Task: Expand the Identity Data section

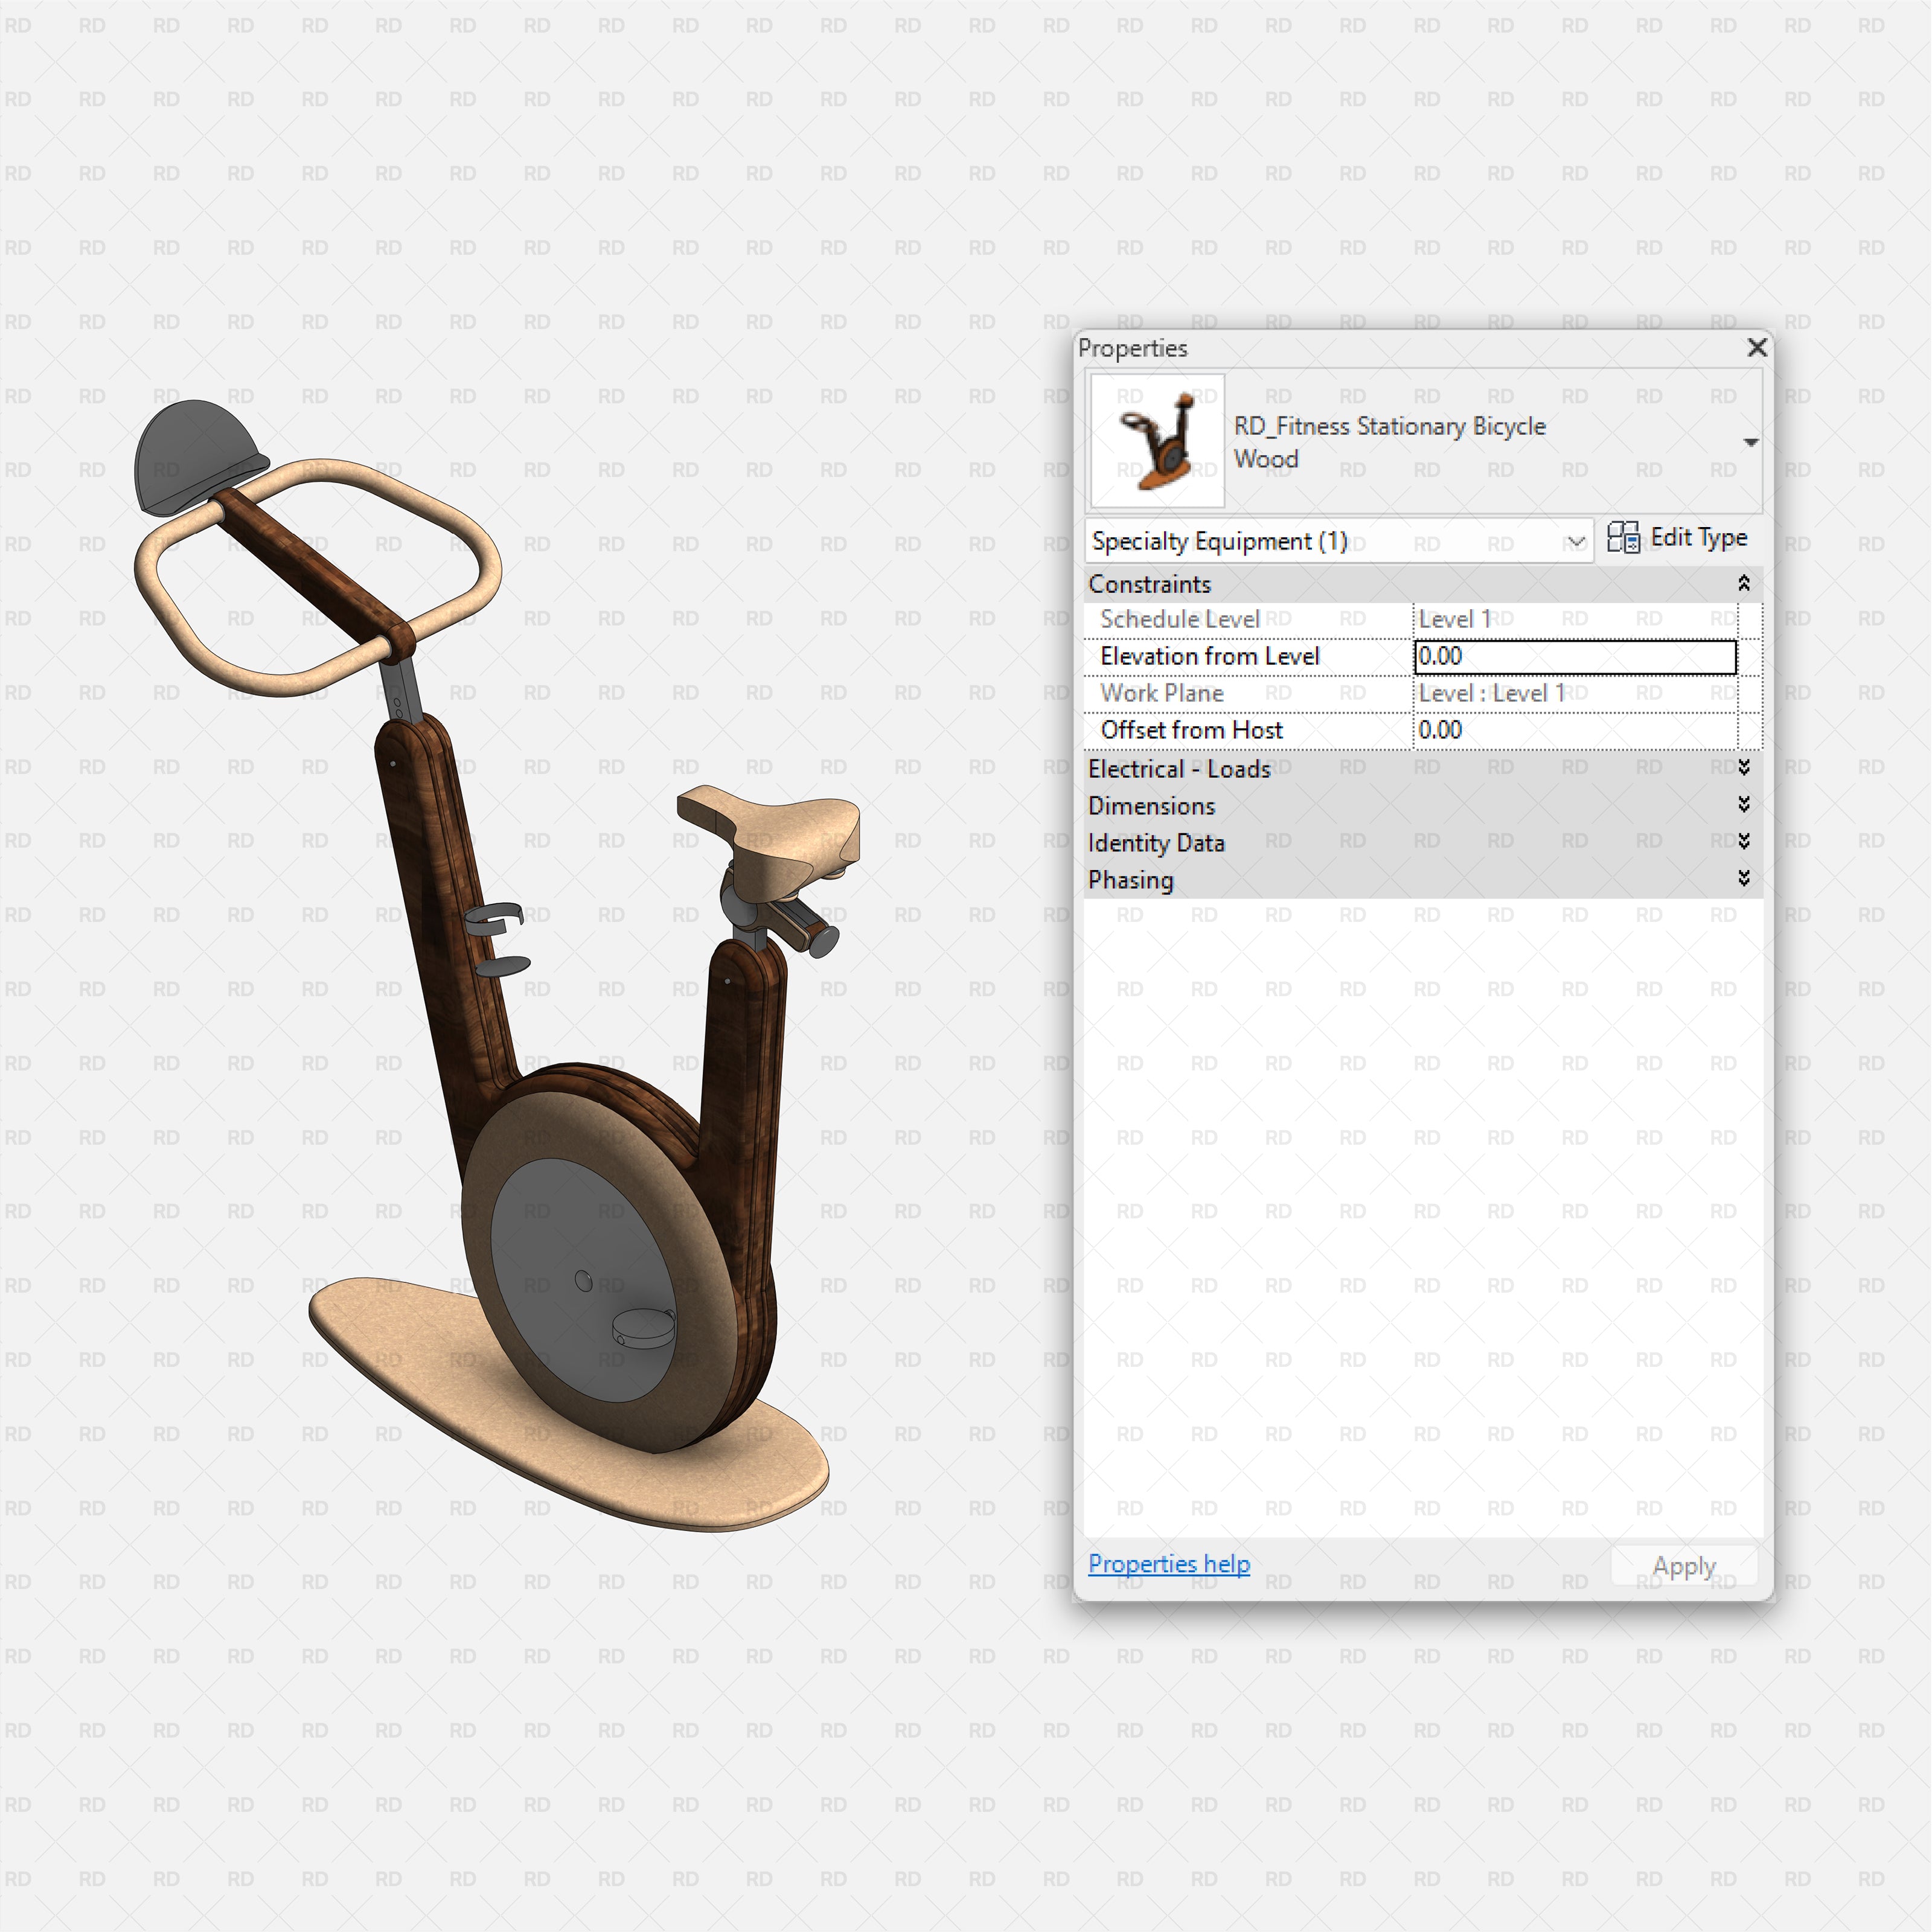Action: (1744, 842)
